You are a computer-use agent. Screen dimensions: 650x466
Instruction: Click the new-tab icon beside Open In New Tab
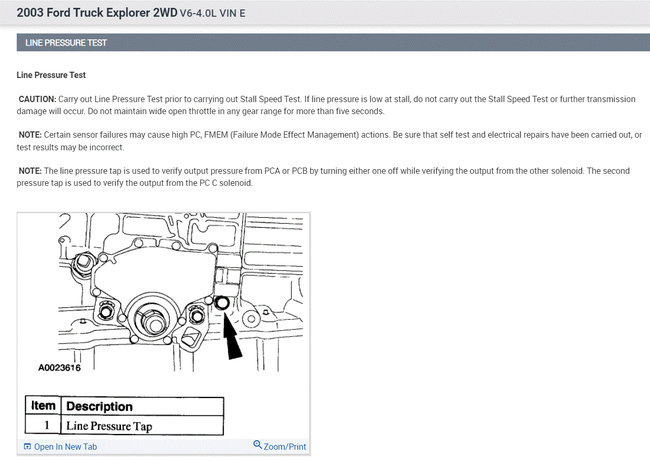pos(27,447)
